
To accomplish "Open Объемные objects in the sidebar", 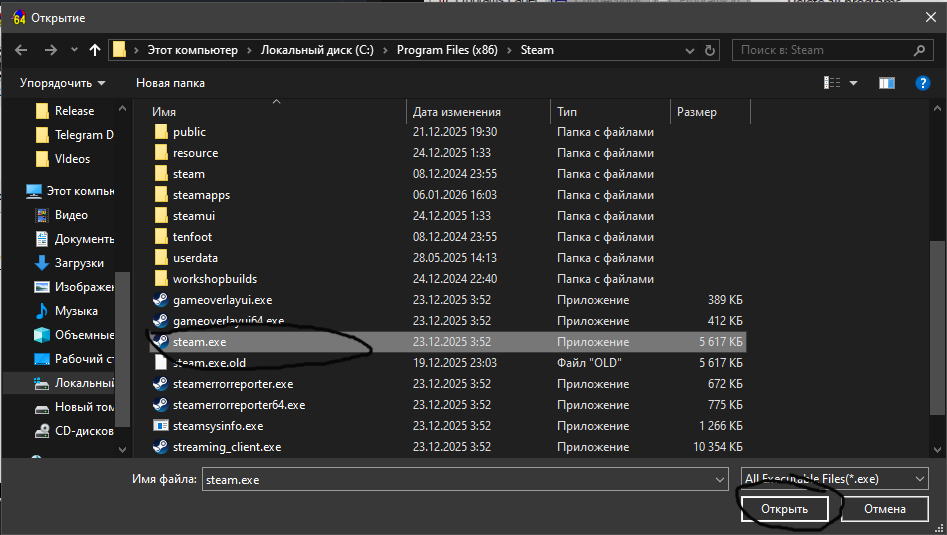I will click(x=74, y=335).
